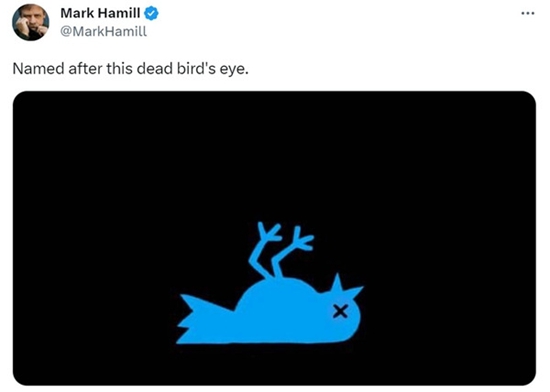Click the word "Named" in the tweet
The height and width of the screenshot is (392, 550).
pos(39,69)
